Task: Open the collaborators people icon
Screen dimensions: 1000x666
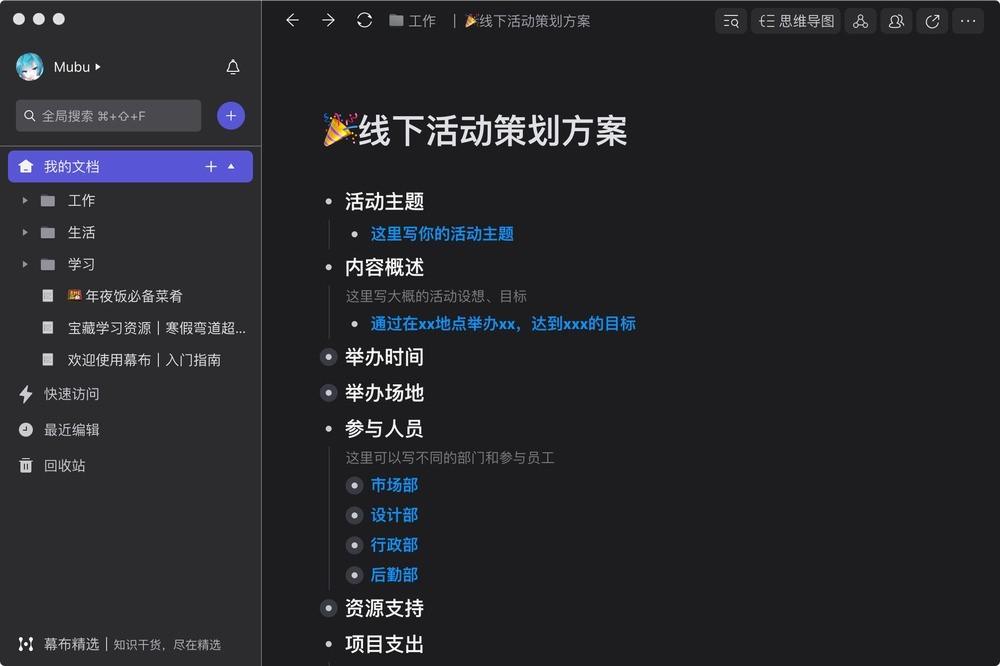Action: click(x=896, y=21)
